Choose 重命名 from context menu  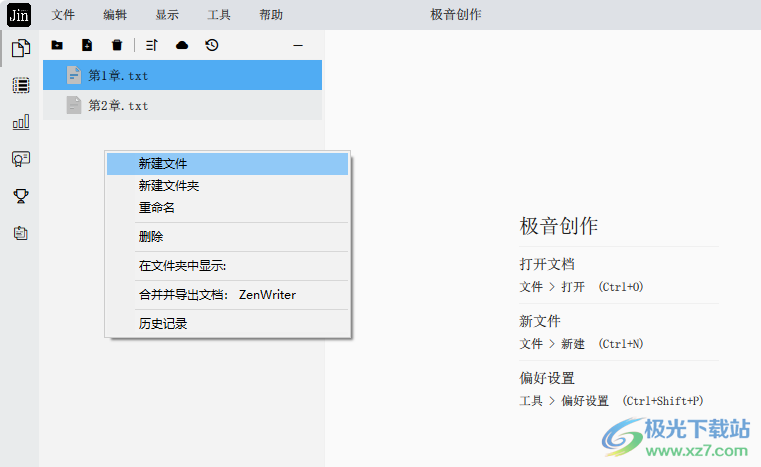(228, 208)
